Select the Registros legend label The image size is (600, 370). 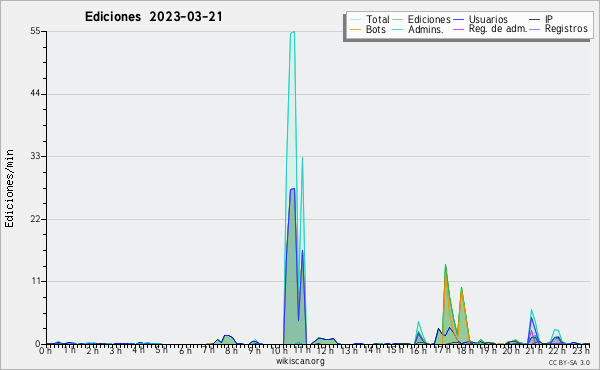566,29
